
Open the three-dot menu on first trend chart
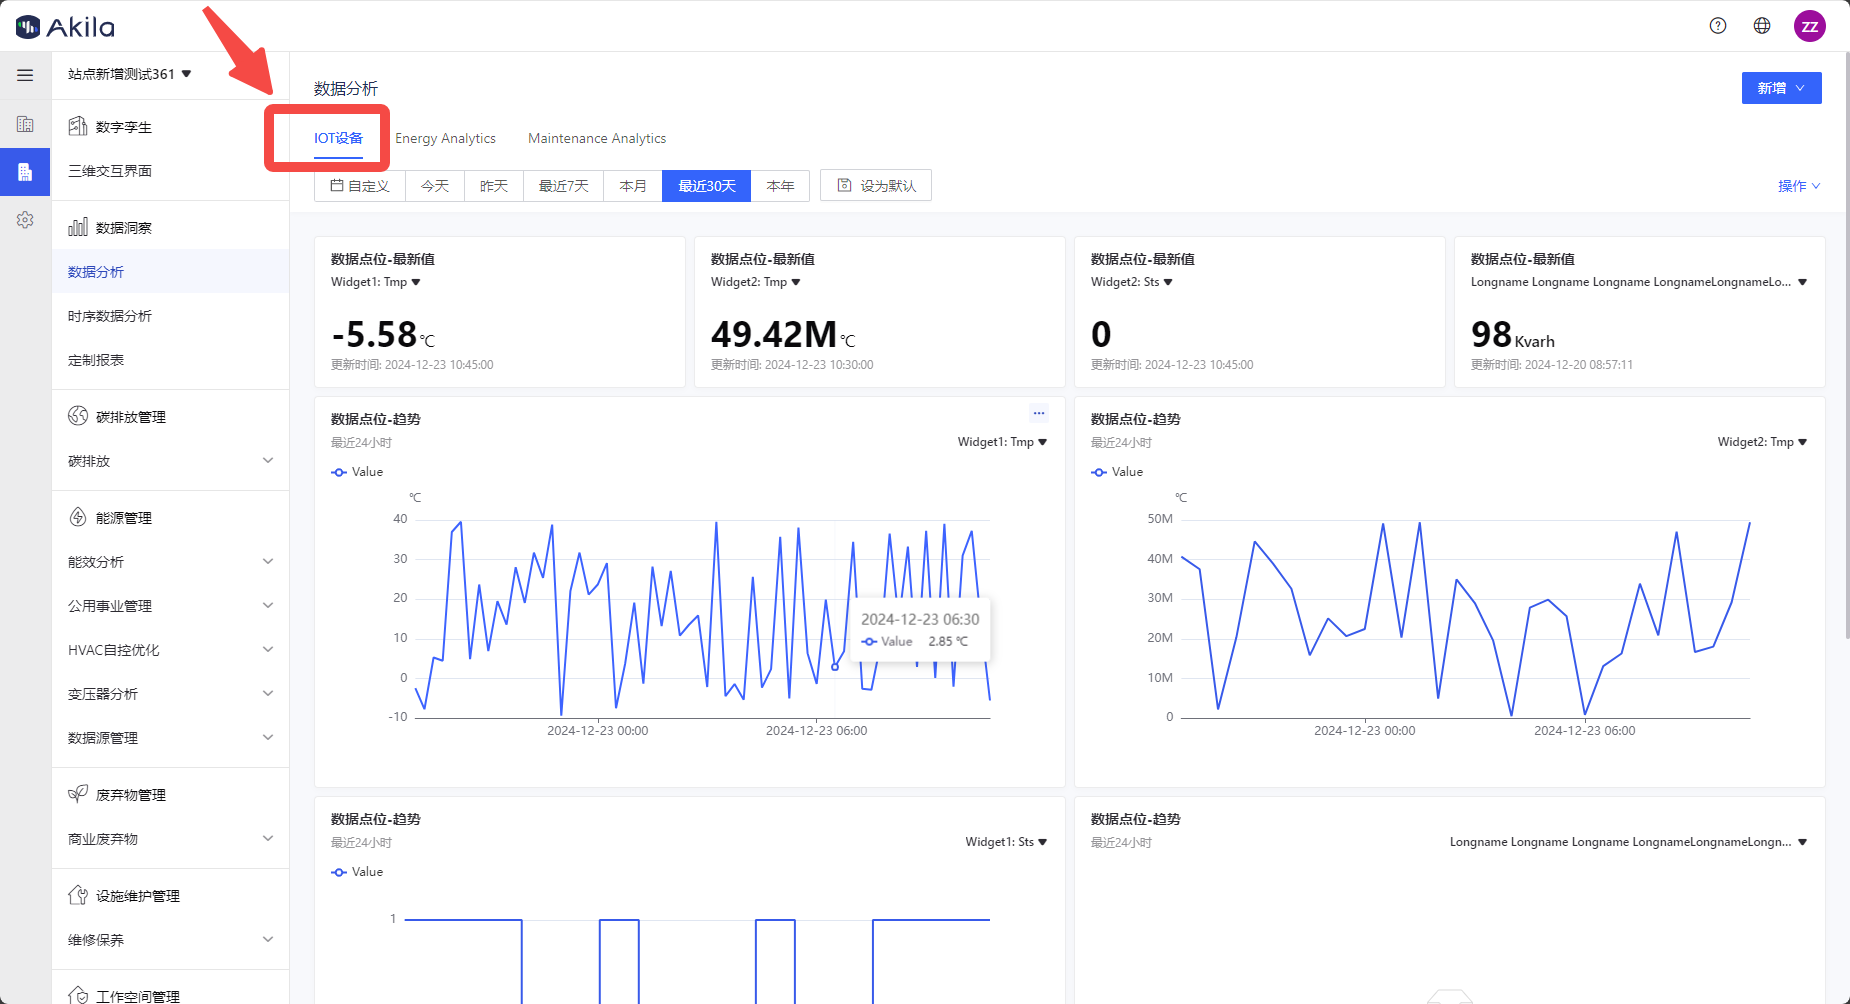[1039, 413]
